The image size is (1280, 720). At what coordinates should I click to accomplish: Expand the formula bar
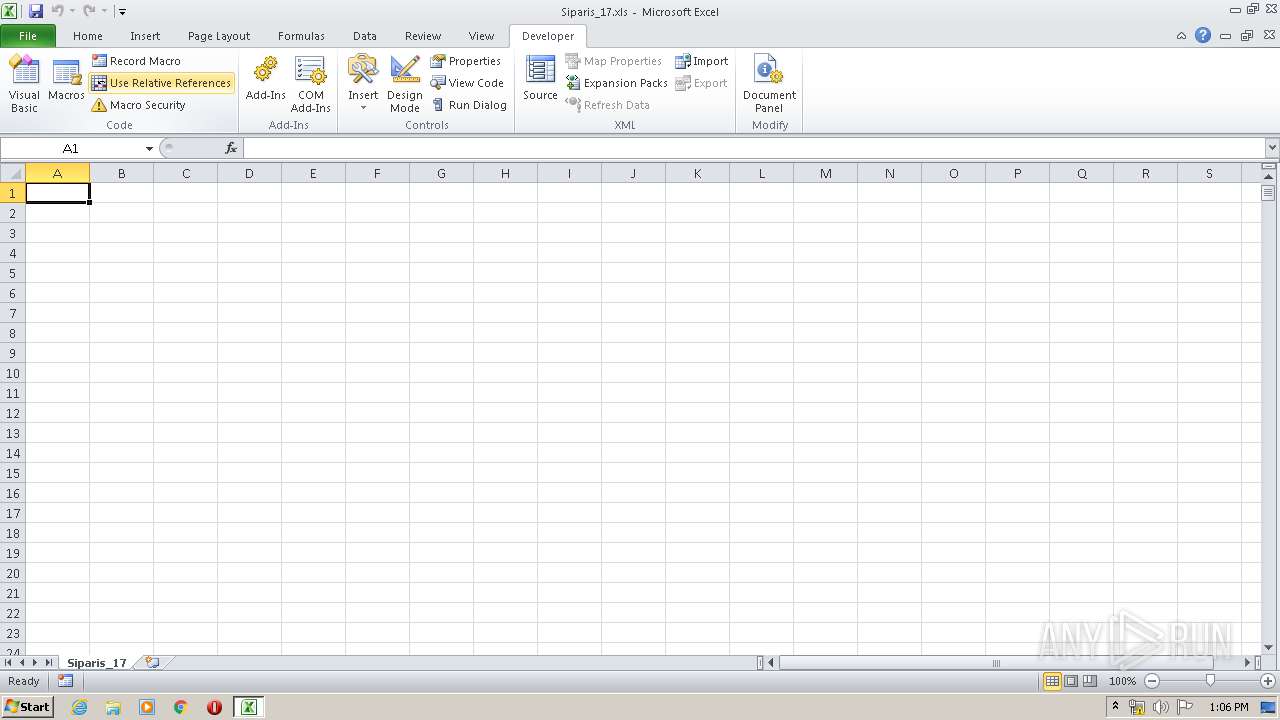[x=1271, y=148]
